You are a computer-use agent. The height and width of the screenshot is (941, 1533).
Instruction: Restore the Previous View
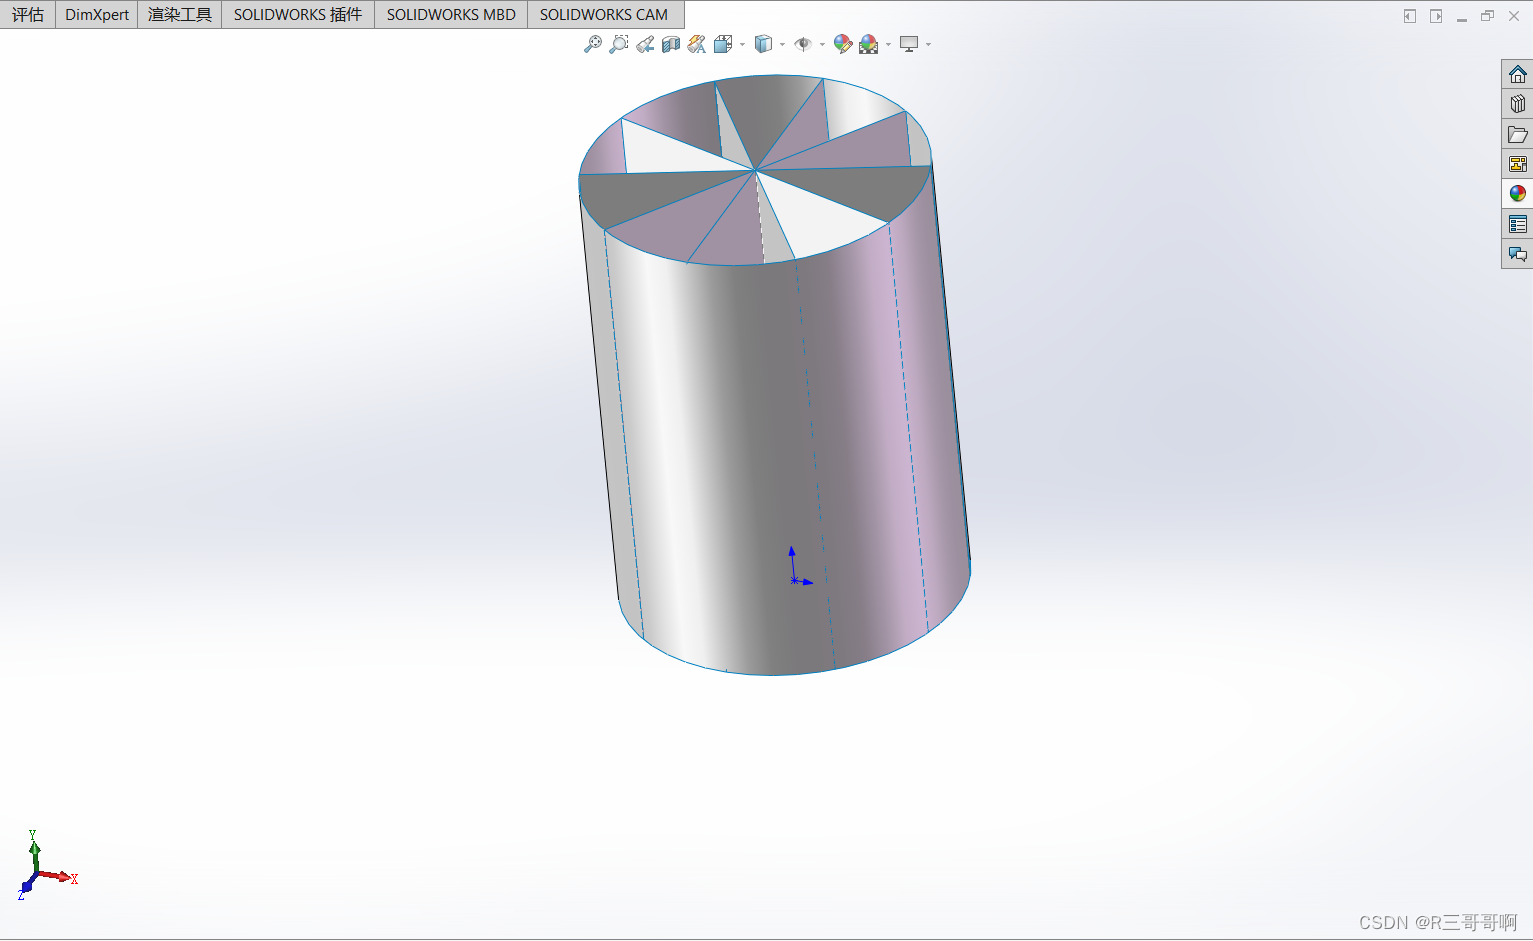(645, 44)
